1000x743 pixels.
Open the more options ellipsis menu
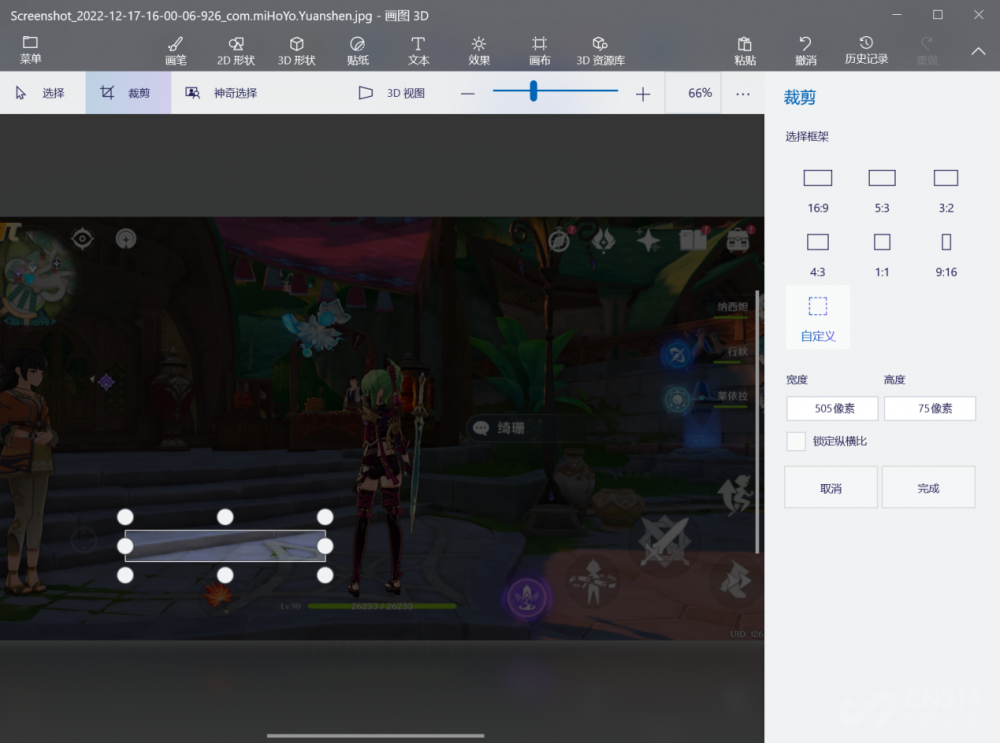742,93
